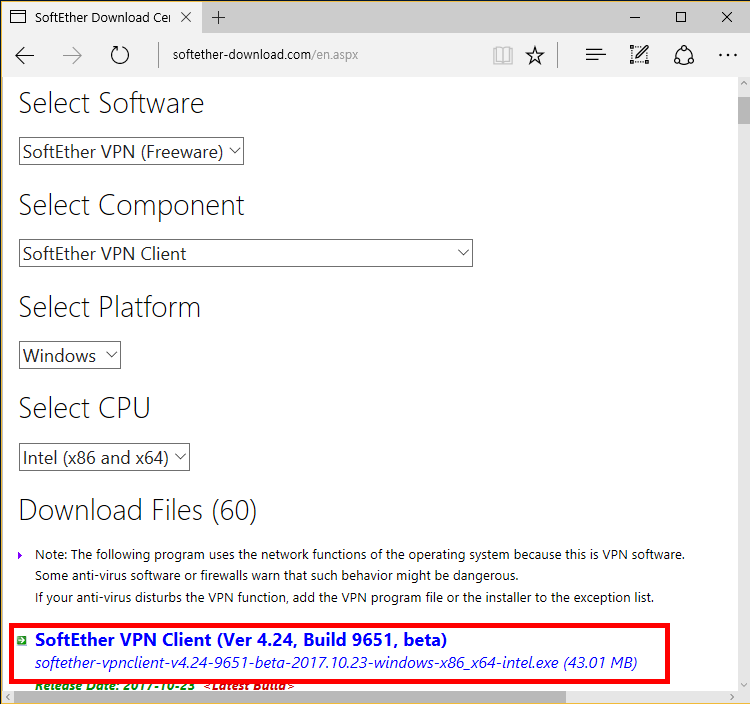Open the Intel (x86 and x64) CPU dropdown
750x704 pixels.
click(104, 457)
